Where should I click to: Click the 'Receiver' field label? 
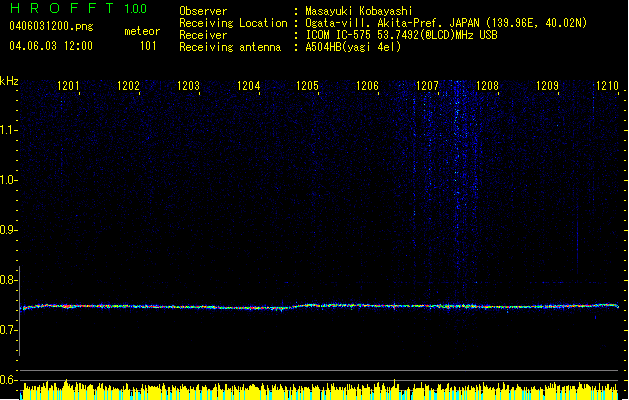click(203, 35)
